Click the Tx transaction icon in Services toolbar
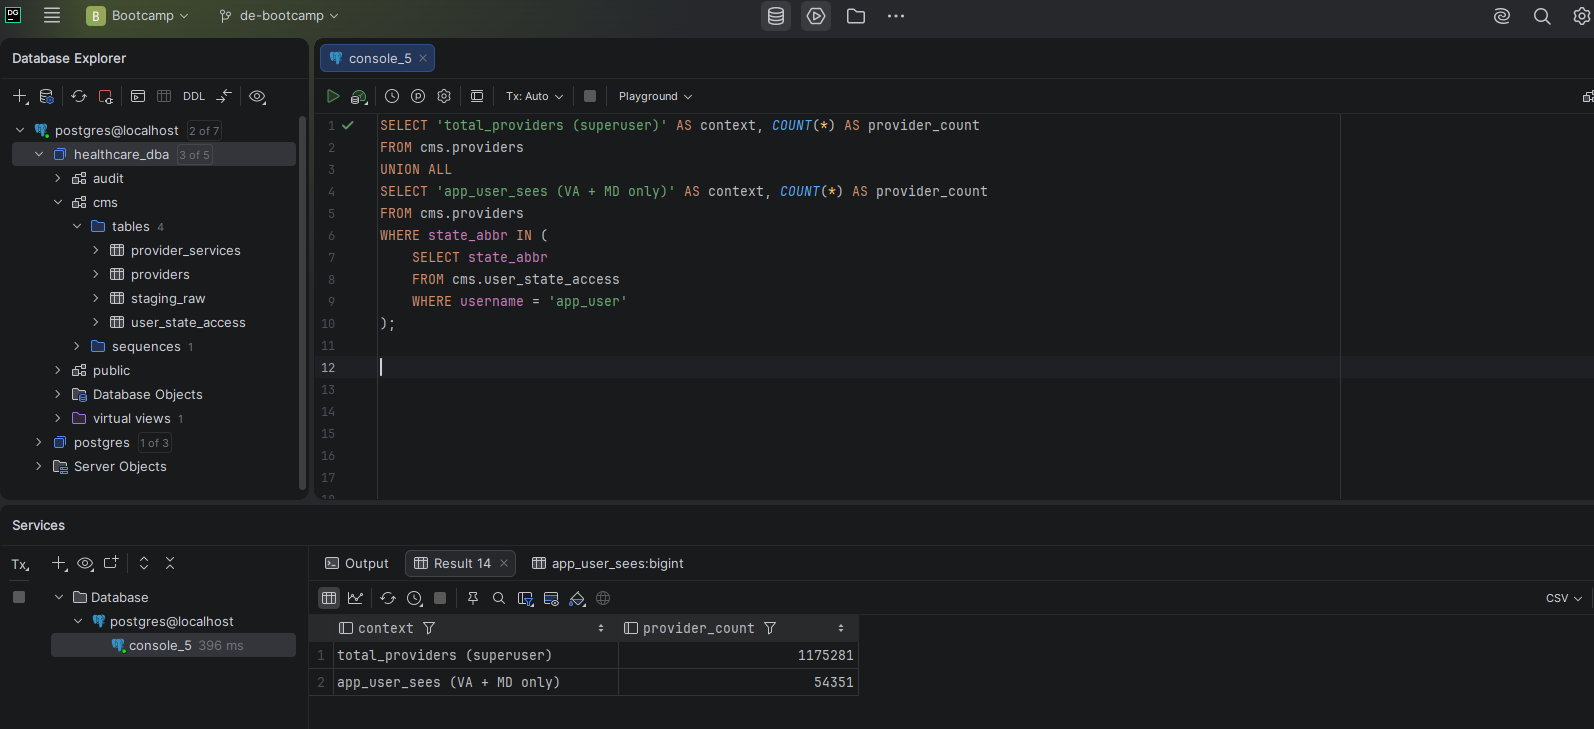The height and width of the screenshot is (729, 1594). click(x=20, y=564)
